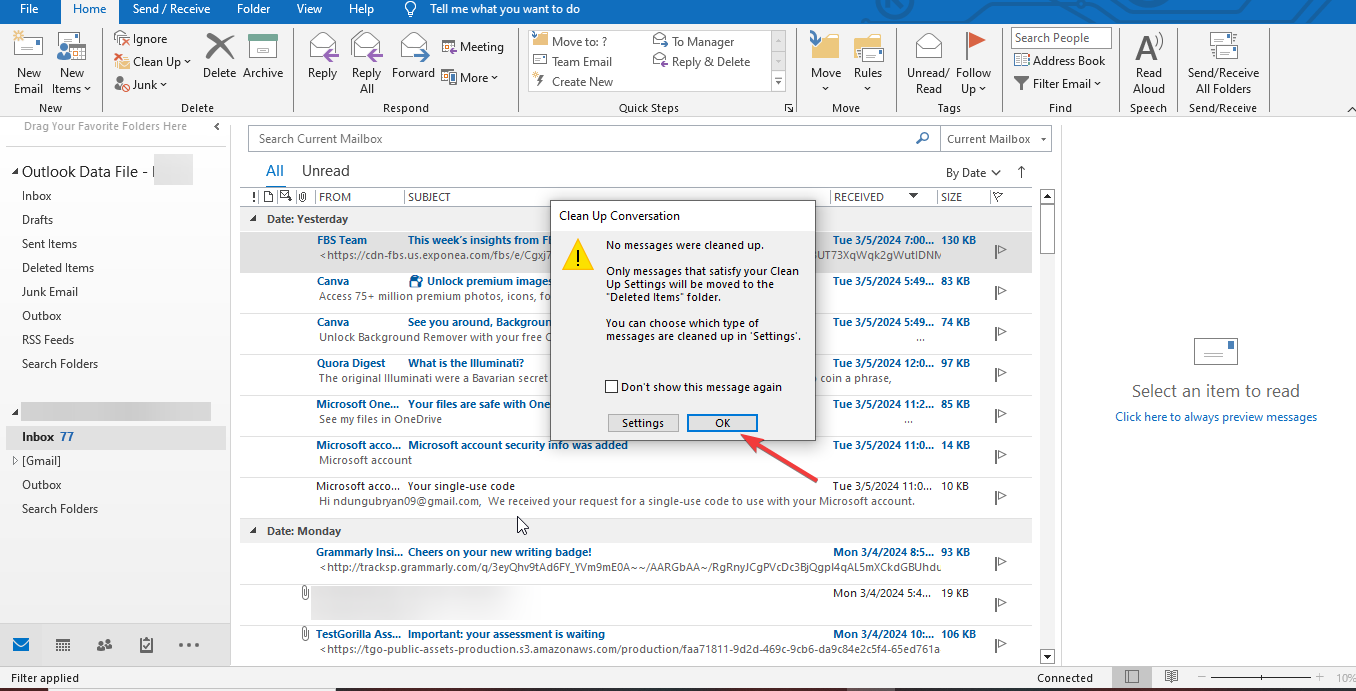Screen dimensions: 1356x691
Task: Open the New Items dropdown
Action: (x=71, y=62)
